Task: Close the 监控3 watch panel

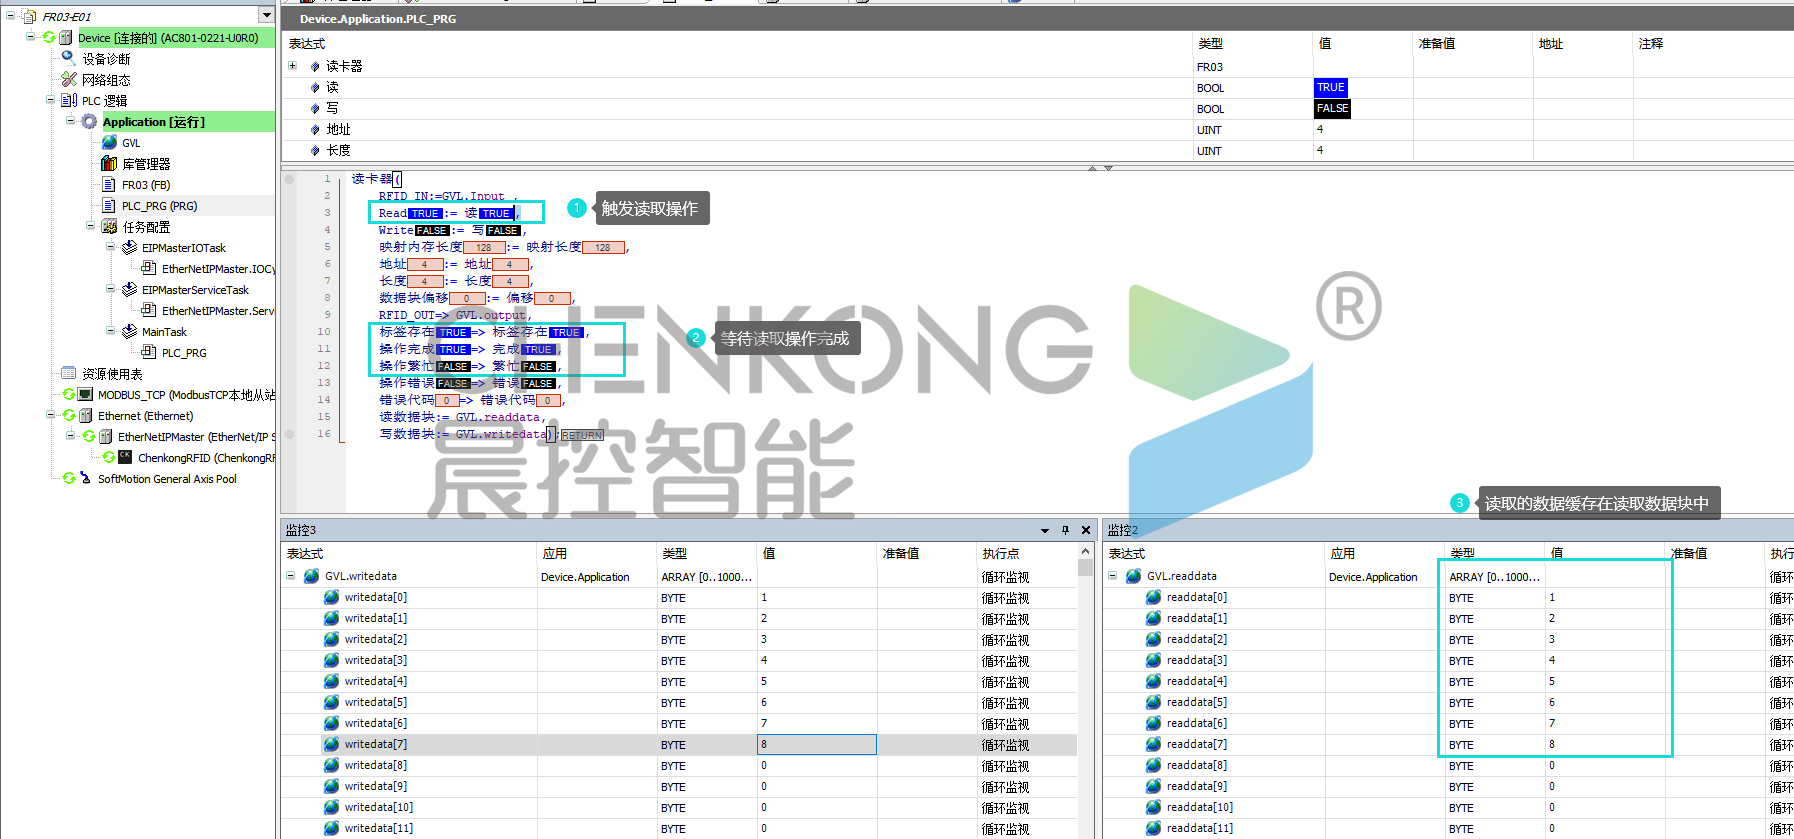Action: pos(1086,530)
